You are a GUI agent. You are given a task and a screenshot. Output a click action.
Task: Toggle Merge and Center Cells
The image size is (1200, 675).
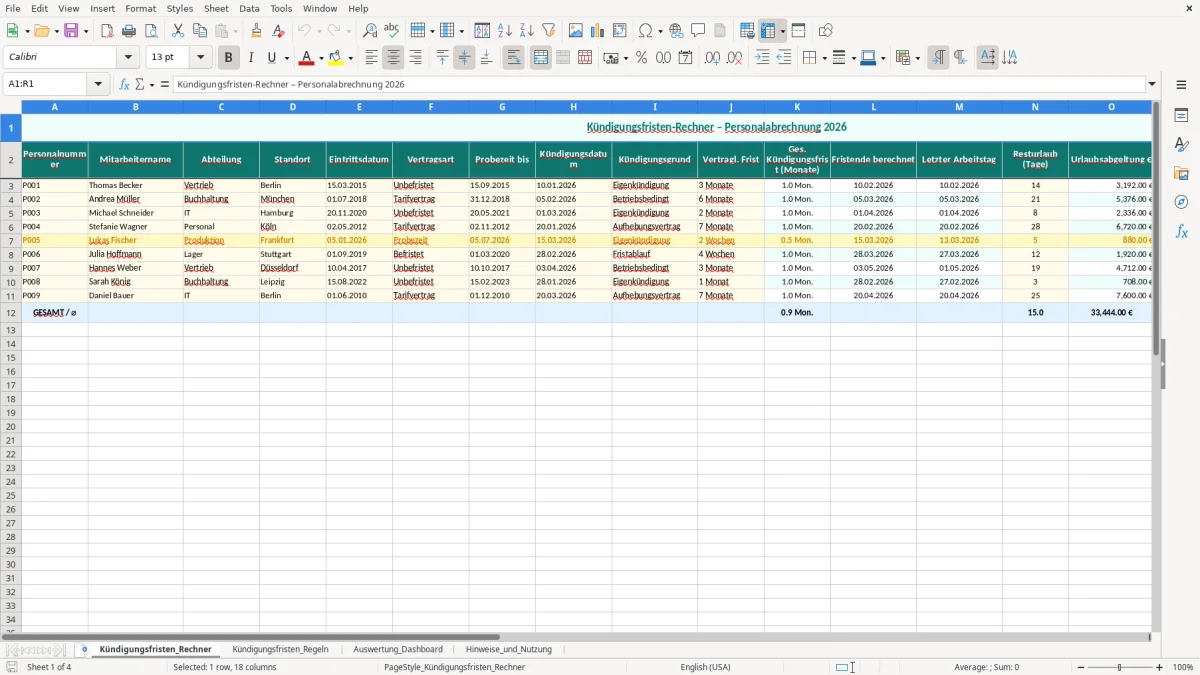pyautogui.click(x=541, y=58)
